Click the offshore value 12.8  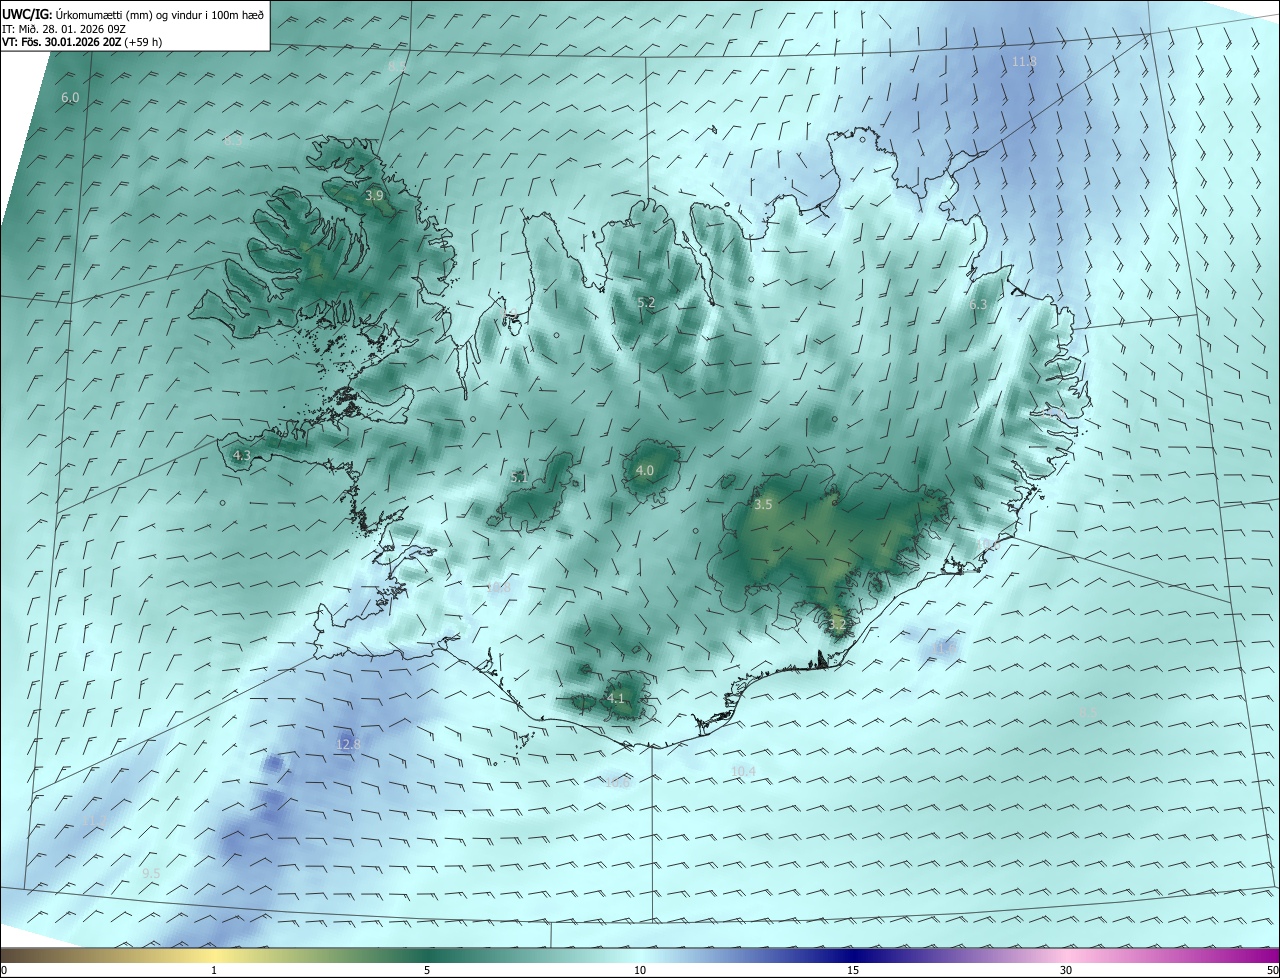coord(348,744)
